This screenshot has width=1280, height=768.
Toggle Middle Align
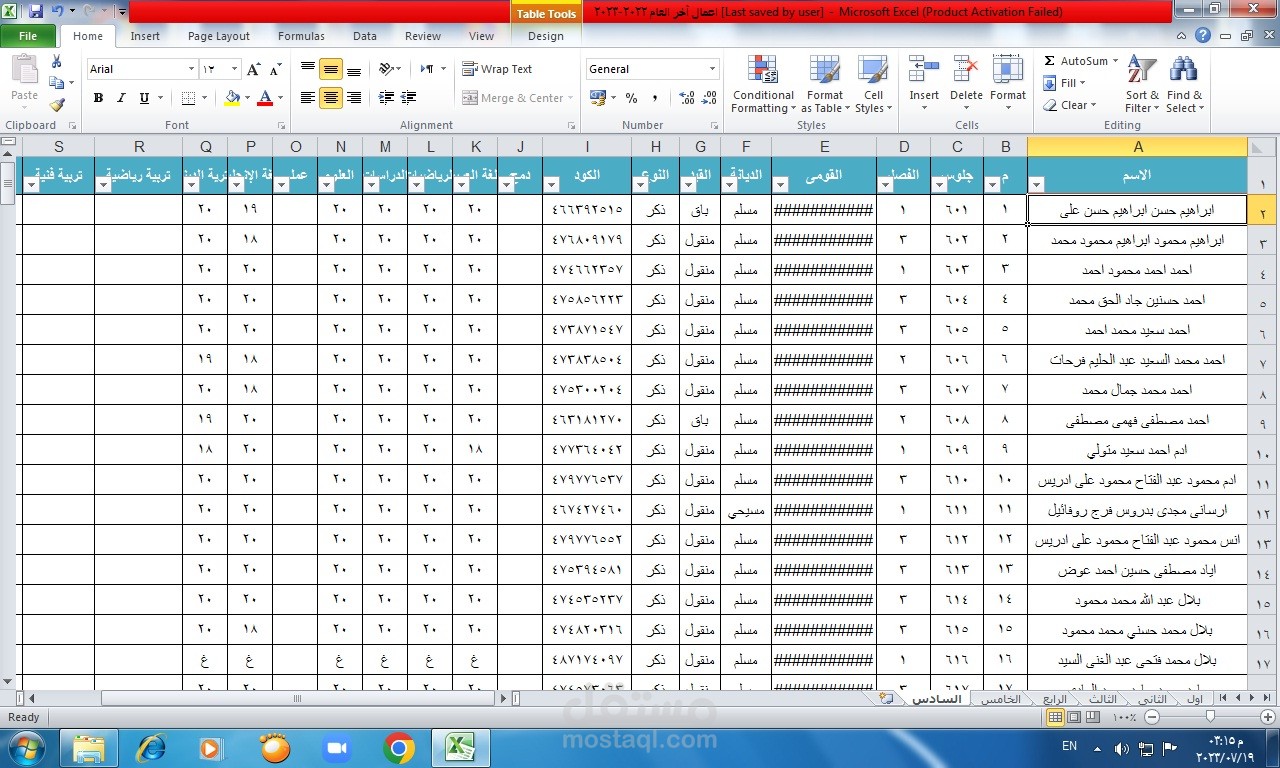click(x=330, y=69)
